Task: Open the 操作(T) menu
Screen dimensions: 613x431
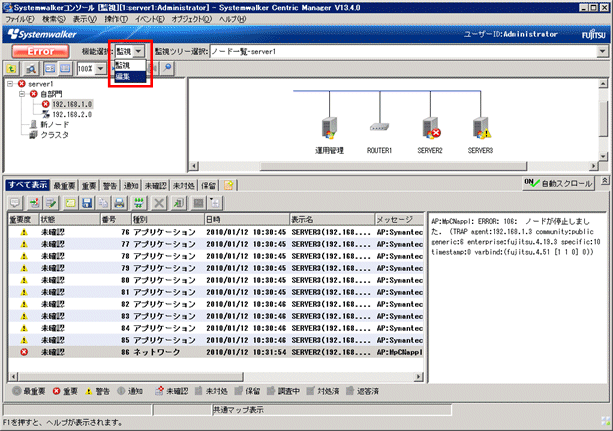Action: 116,19
